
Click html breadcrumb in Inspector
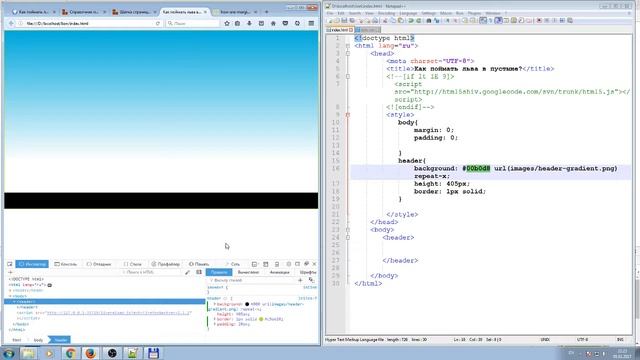17,340
